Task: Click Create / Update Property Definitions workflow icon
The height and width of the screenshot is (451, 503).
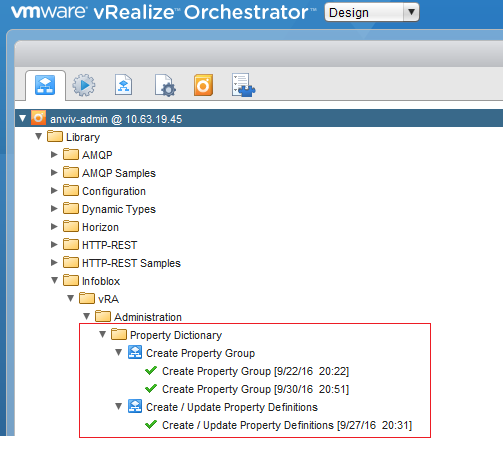Action: pyautogui.click(x=135, y=406)
